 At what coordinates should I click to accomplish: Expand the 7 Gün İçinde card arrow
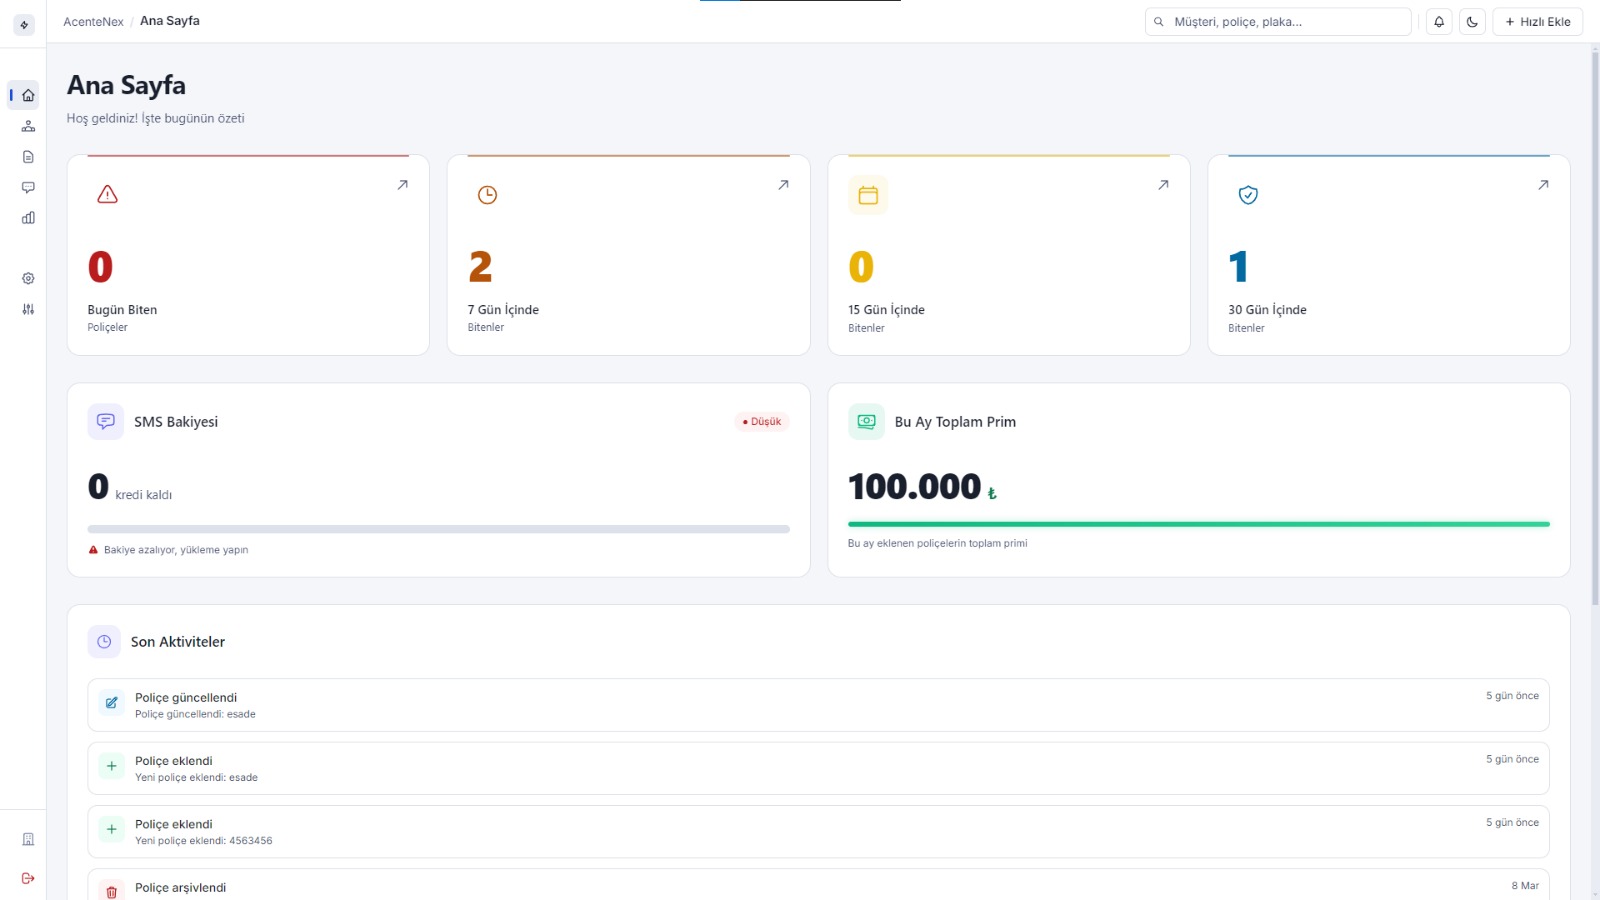click(783, 185)
